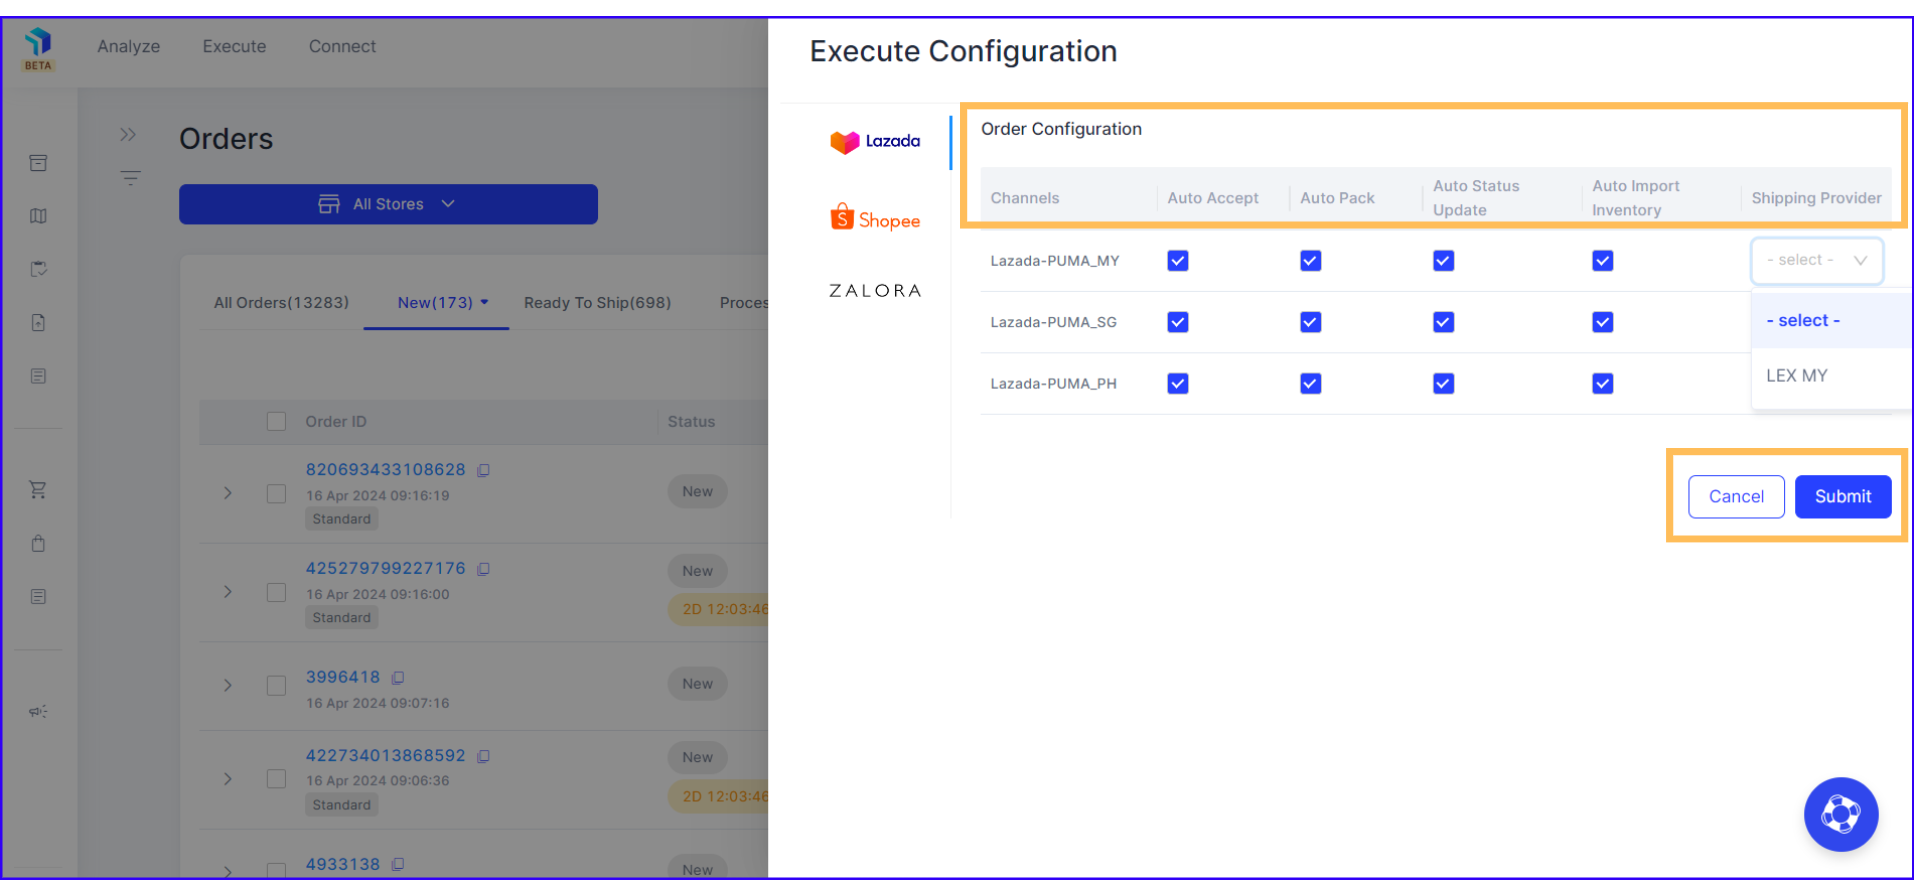The image size is (1919, 887).
Task: Open the filter icon below sidebar chevrons
Action: coord(130,178)
